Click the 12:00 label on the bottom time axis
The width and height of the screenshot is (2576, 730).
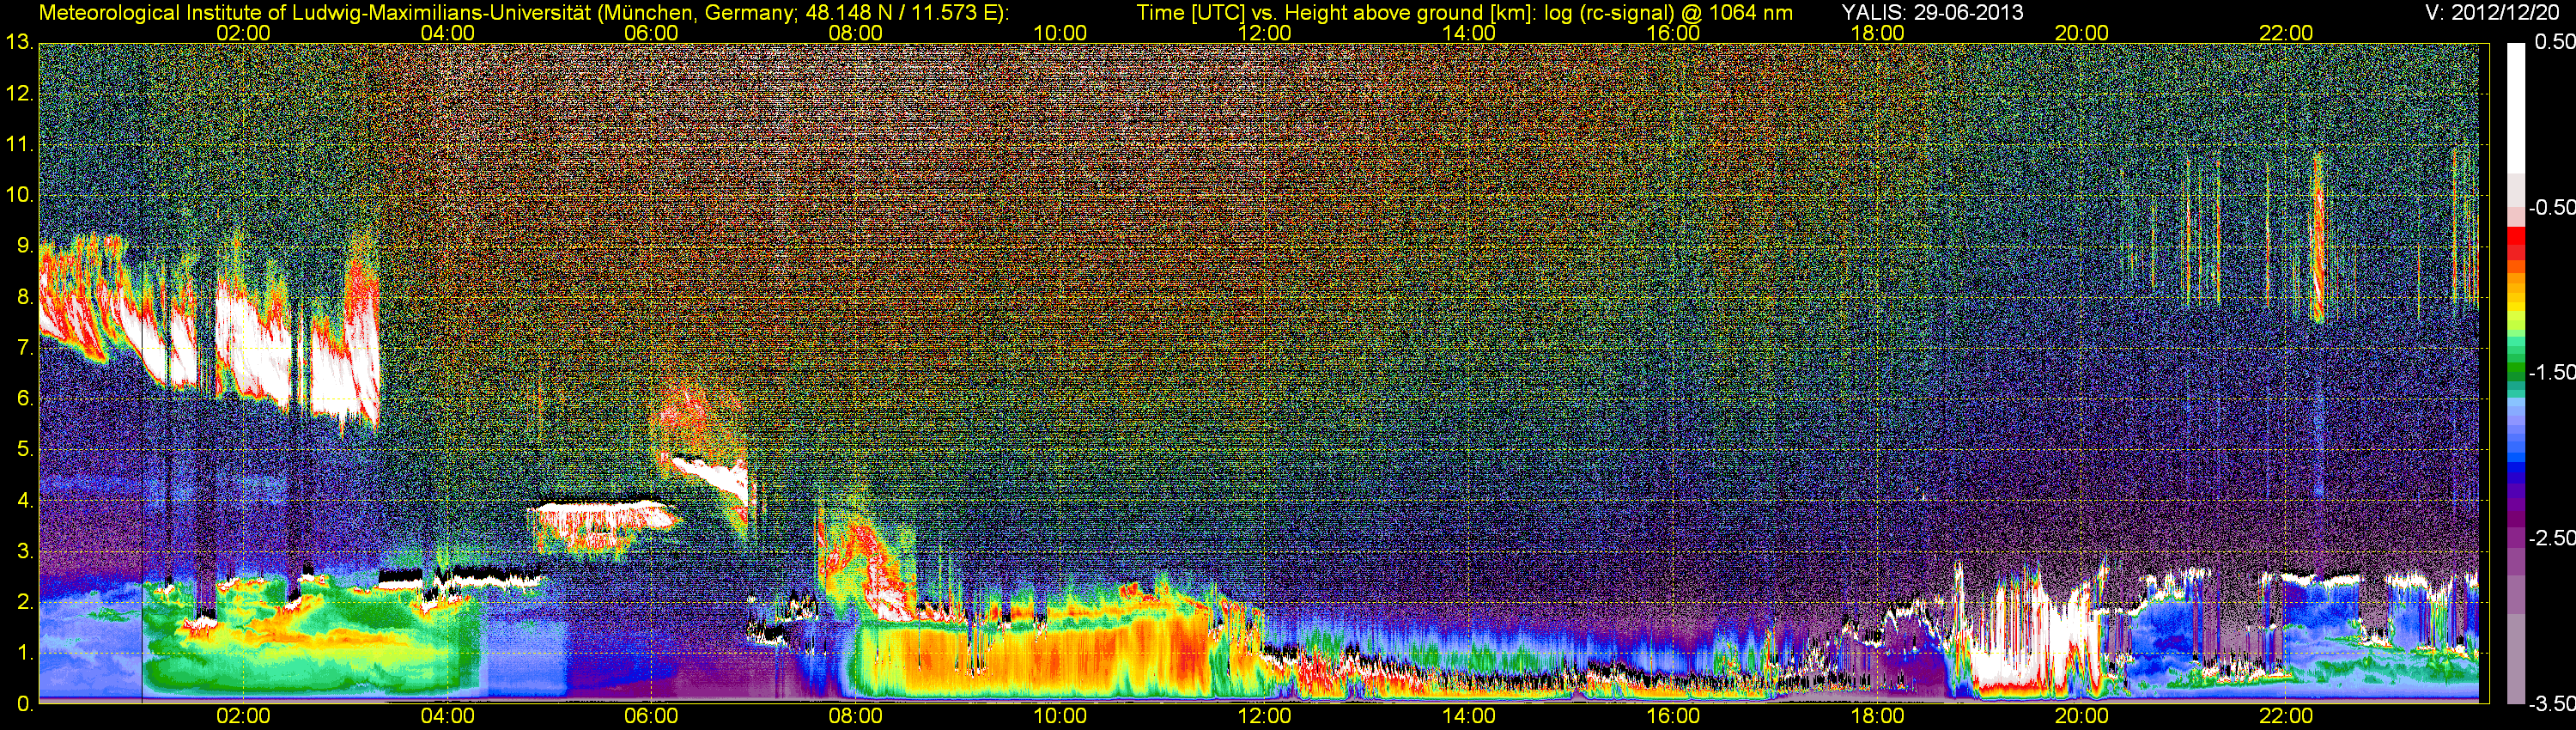click(1264, 716)
